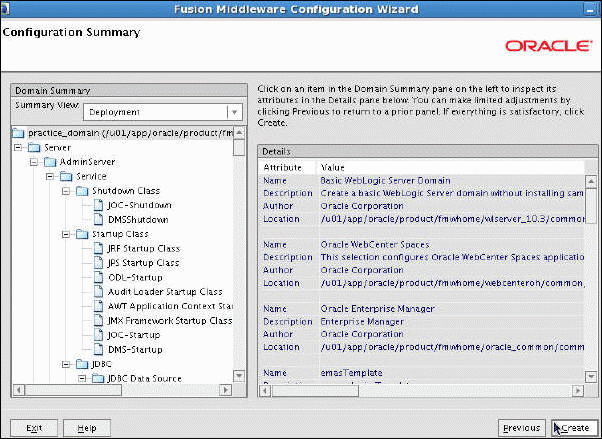Click the JMX Framework Startup Class icon
Screen dimensions: 602x439
point(99,320)
